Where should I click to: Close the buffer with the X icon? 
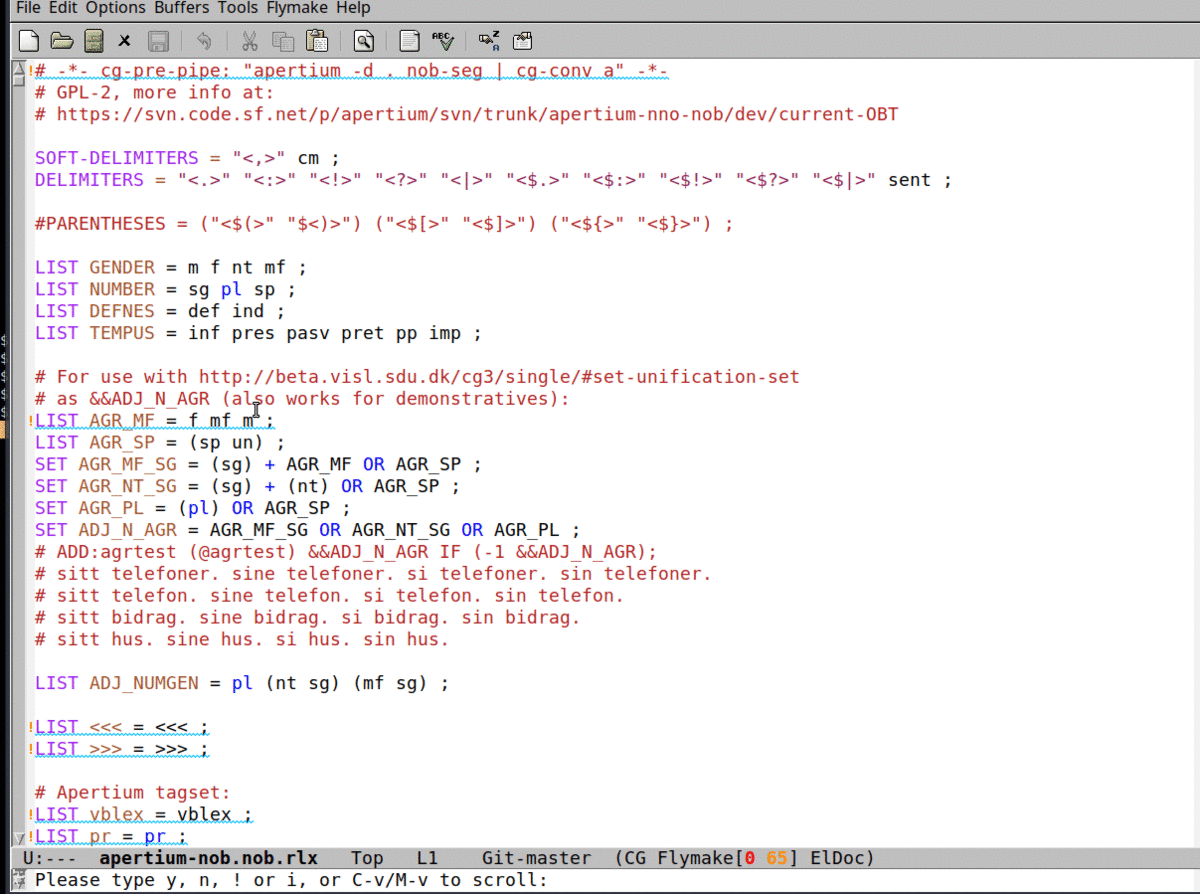click(x=125, y=41)
